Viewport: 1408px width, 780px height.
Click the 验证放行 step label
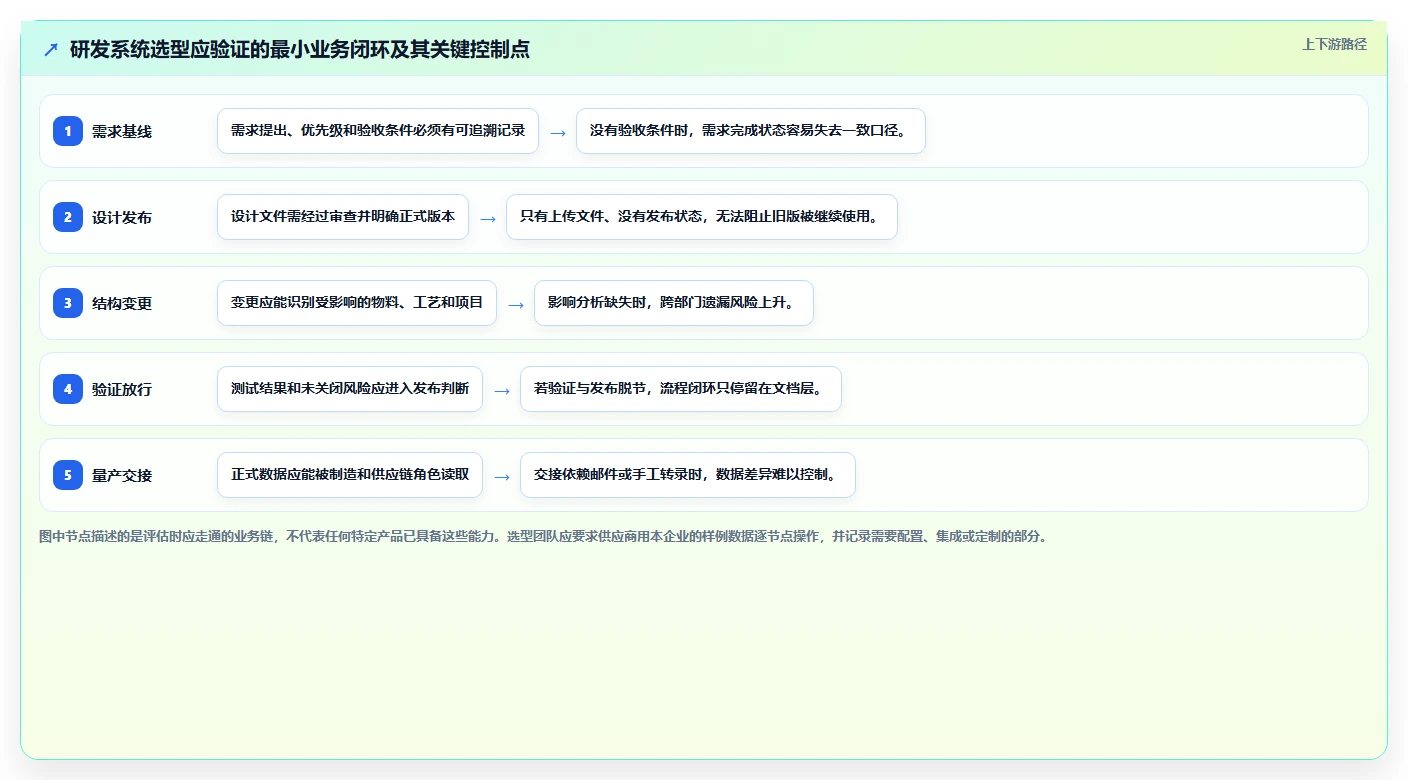(122, 389)
